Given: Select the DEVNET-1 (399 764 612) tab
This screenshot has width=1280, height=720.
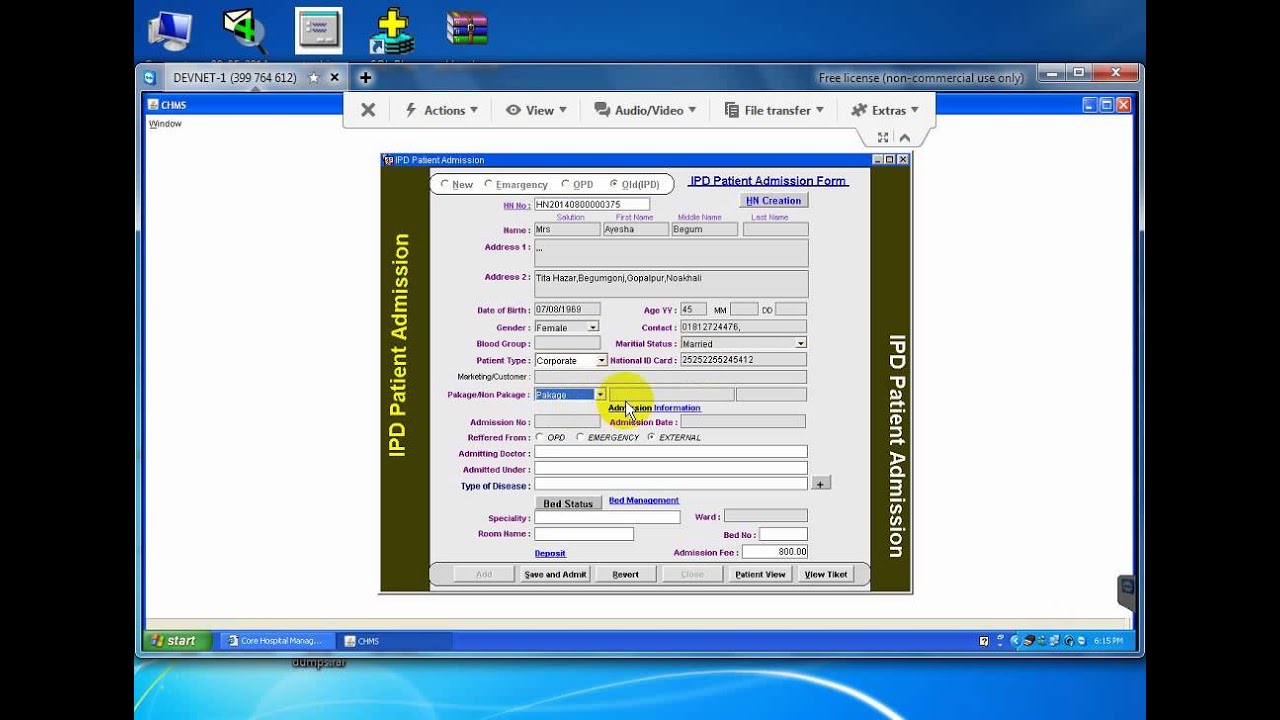Looking at the screenshot, I should 234,78.
